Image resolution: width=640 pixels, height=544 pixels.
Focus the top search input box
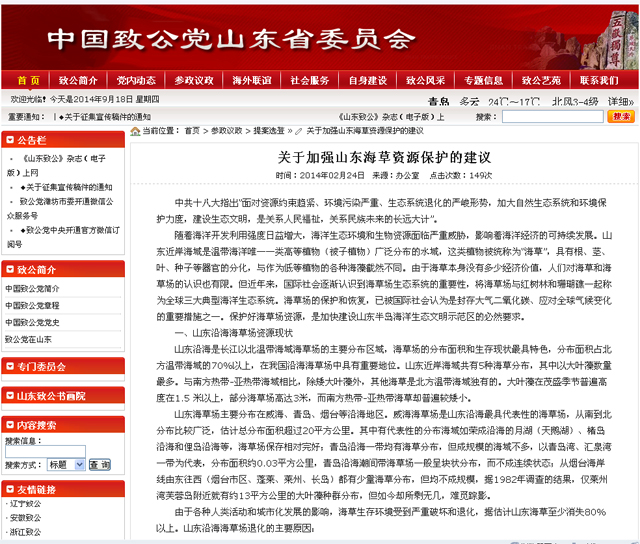tap(553, 117)
